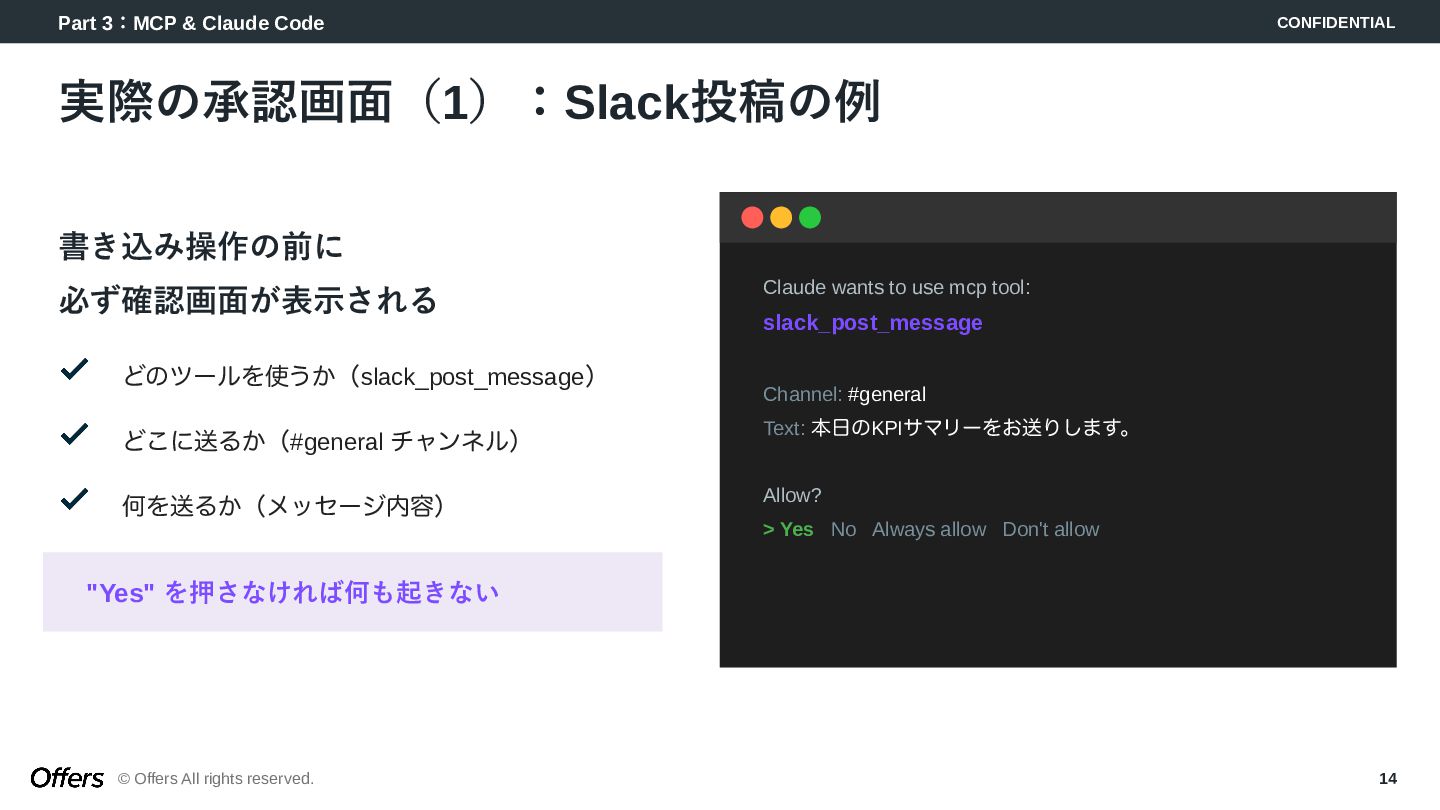Click bullet text 何を送るか（メッセージ内容）
The width and height of the screenshot is (1440, 810).
(284, 505)
